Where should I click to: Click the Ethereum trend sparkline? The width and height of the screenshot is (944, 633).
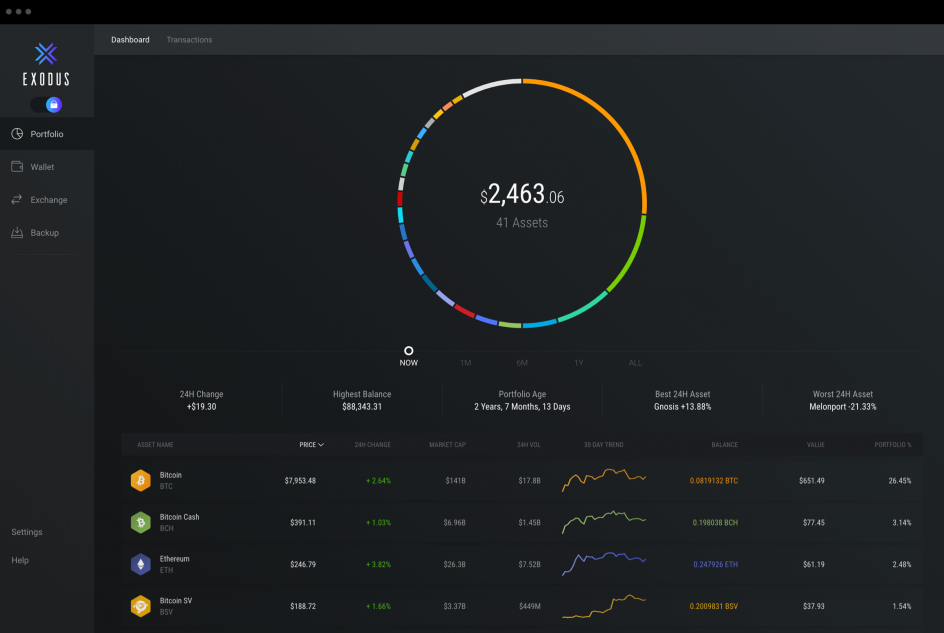click(x=604, y=563)
